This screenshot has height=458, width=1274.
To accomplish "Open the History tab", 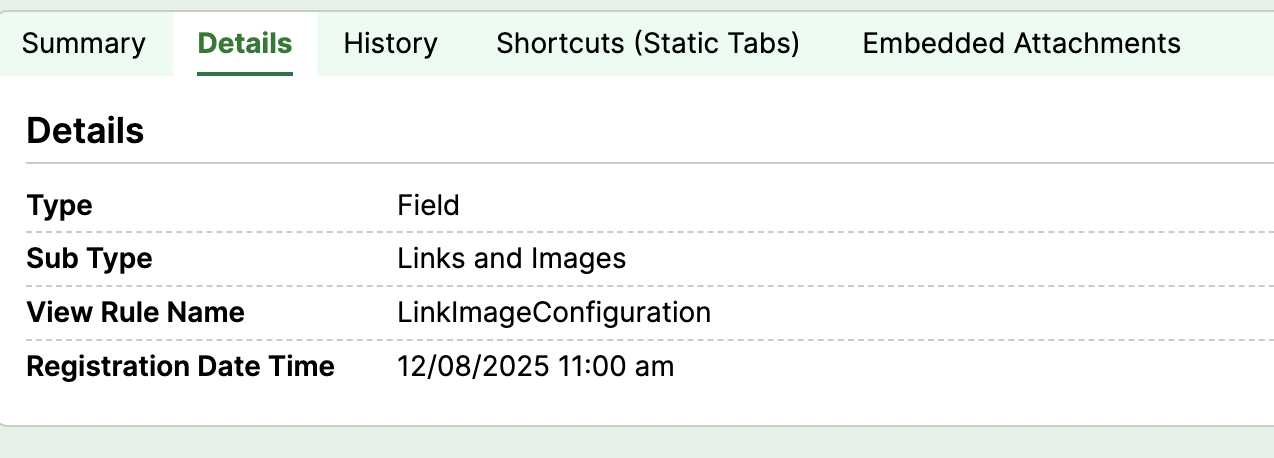I will pyautogui.click(x=390, y=44).
